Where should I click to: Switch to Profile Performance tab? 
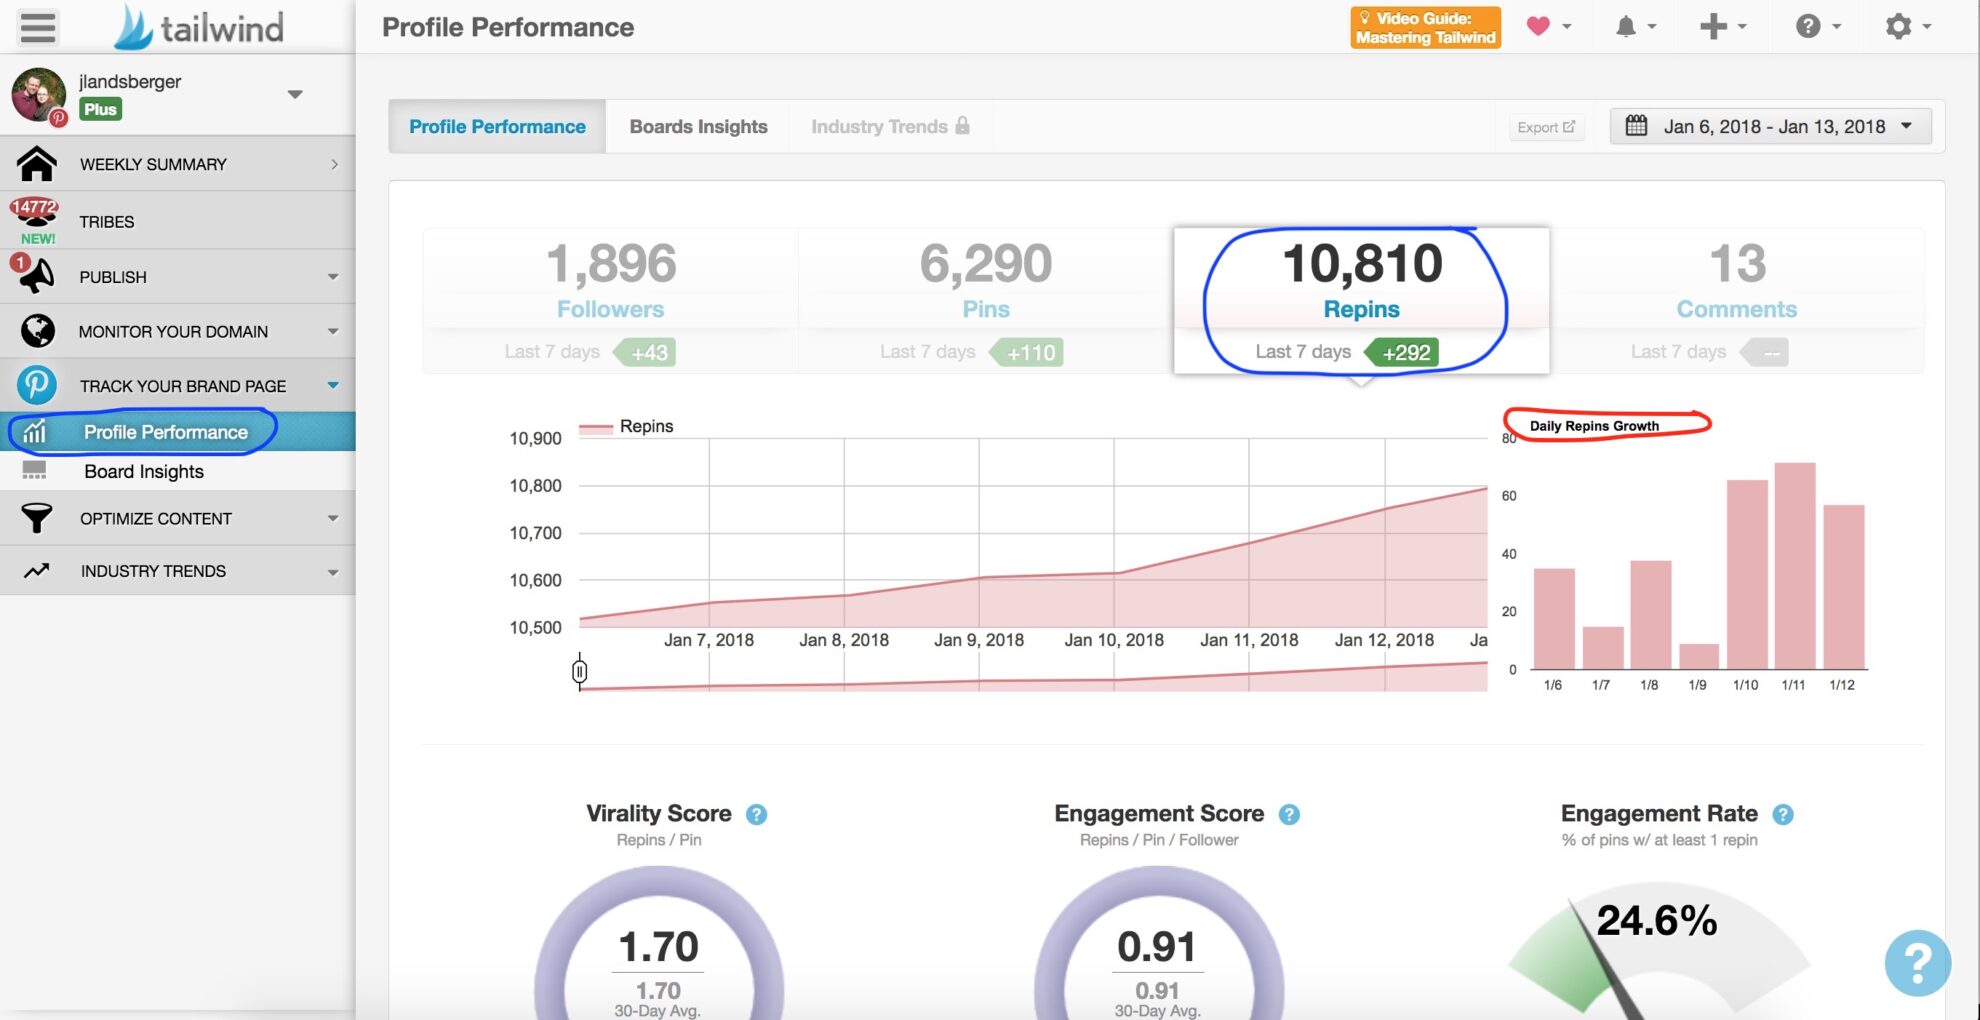click(x=497, y=126)
